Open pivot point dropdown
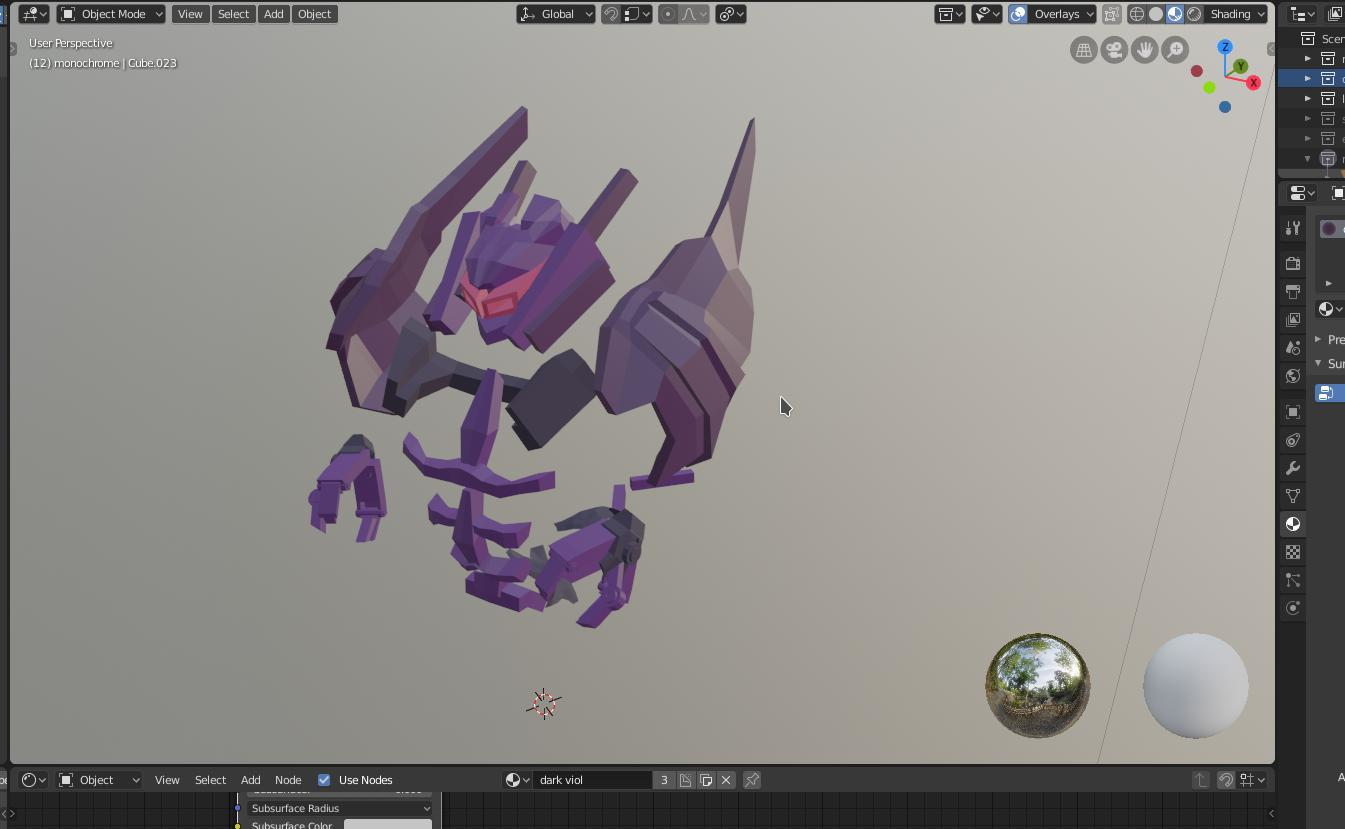This screenshot has height=829, width=1345. click(x=731, y=14)
